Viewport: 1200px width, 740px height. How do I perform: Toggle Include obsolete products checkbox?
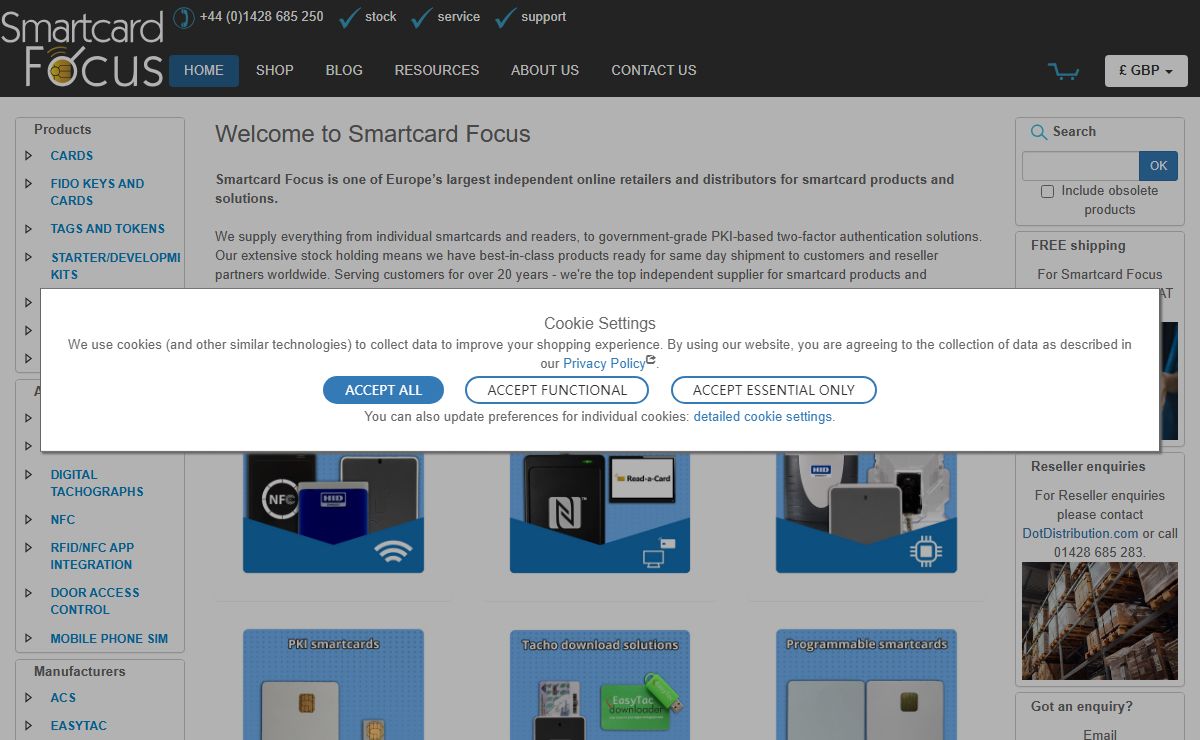coord(1047,191)
